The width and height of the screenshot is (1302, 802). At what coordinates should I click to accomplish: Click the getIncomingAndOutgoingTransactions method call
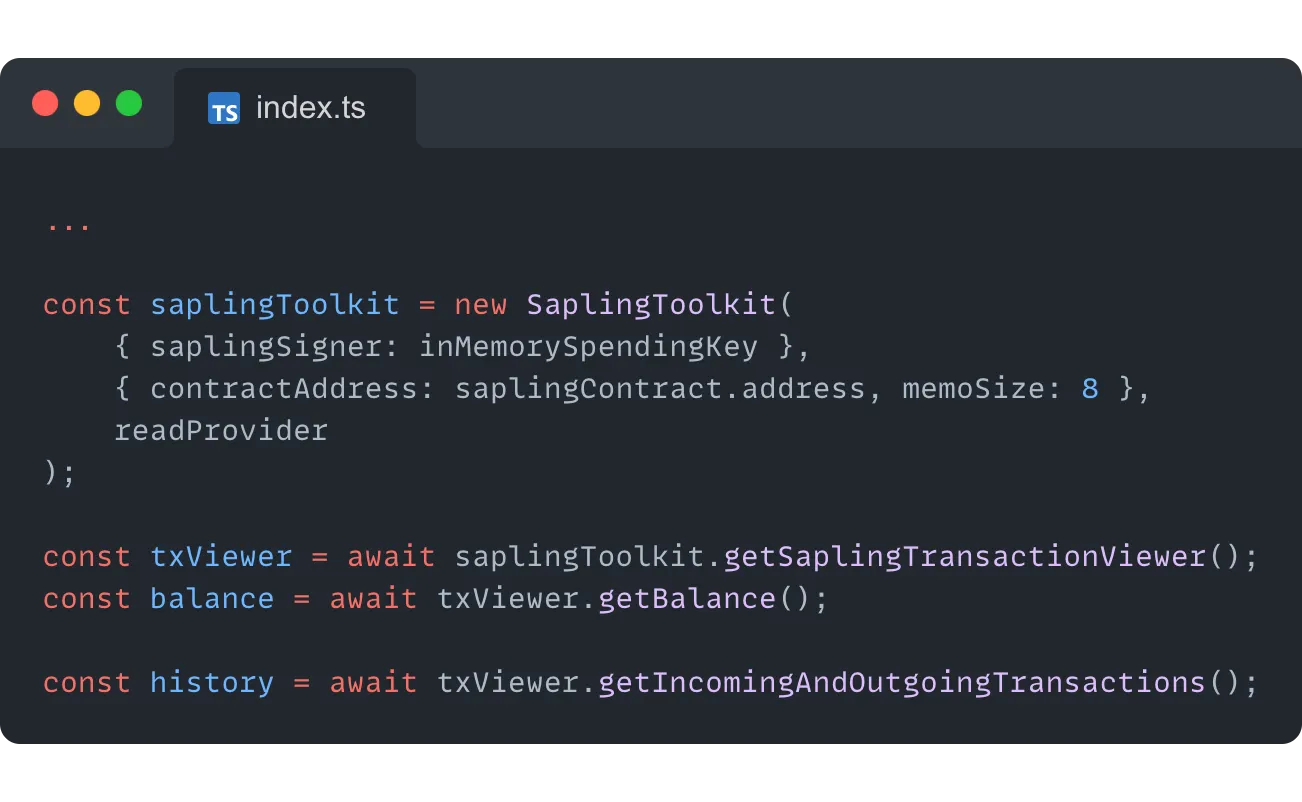901,683
